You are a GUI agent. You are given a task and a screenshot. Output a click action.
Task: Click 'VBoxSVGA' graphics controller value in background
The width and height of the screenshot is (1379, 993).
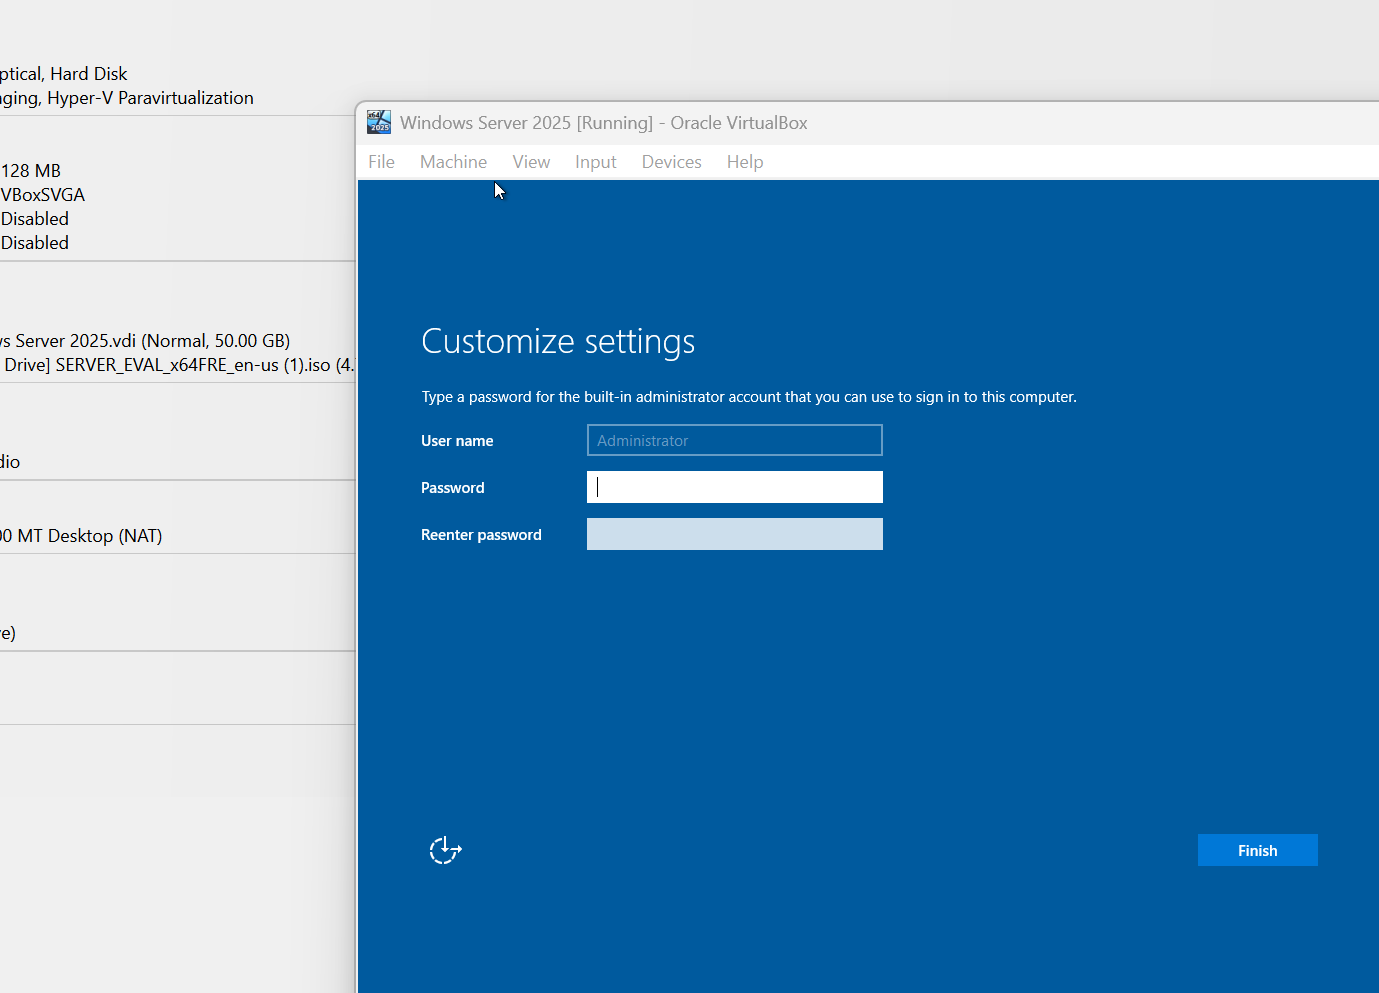pos(43,195)
